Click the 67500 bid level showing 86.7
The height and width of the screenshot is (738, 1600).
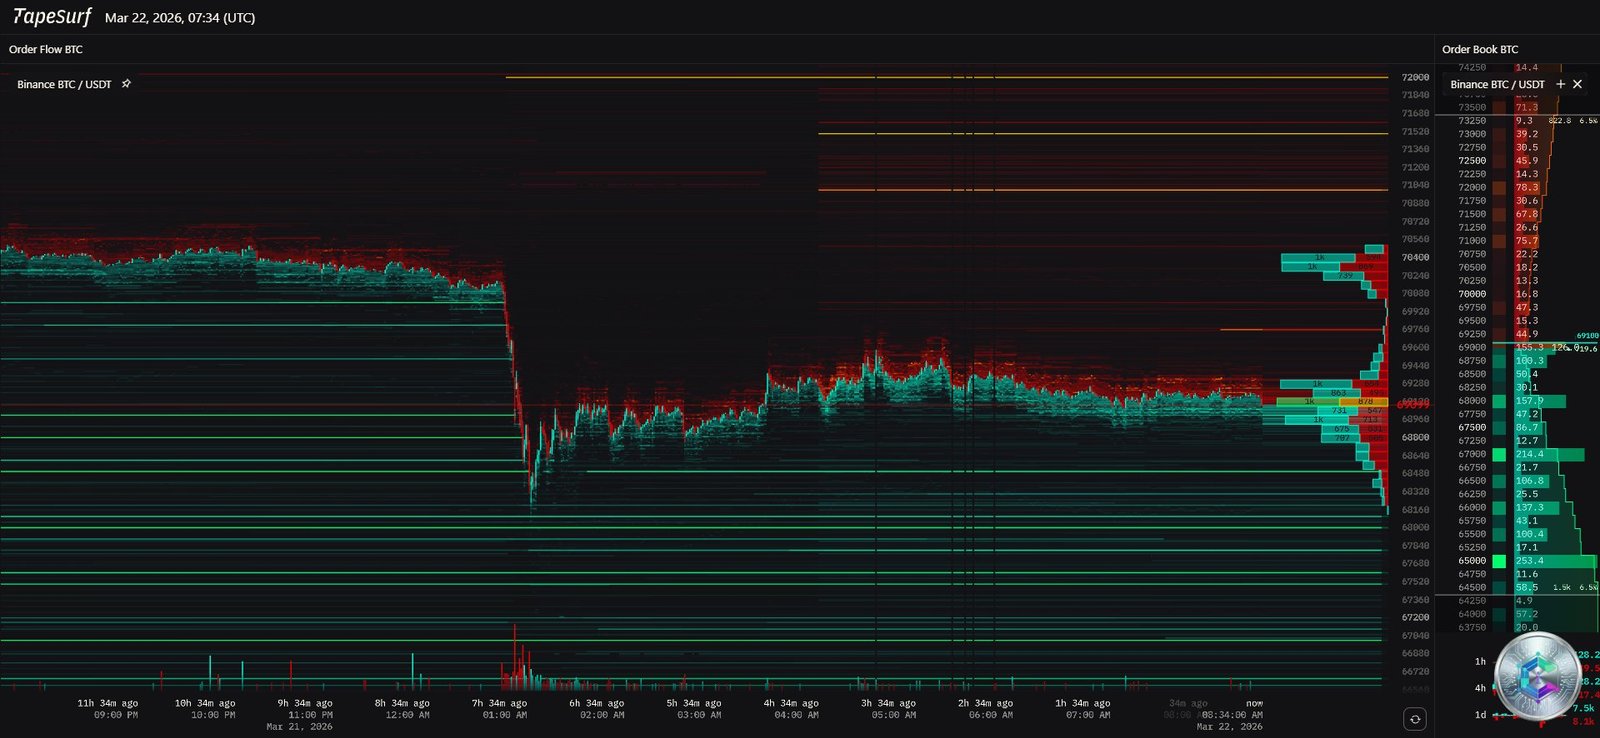pyautogui.click(x=1517, y=427)
